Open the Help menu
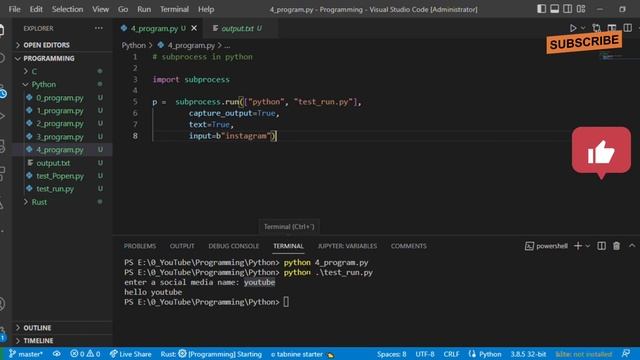Viewport: 640px width, 360px height. coord(206,9)
